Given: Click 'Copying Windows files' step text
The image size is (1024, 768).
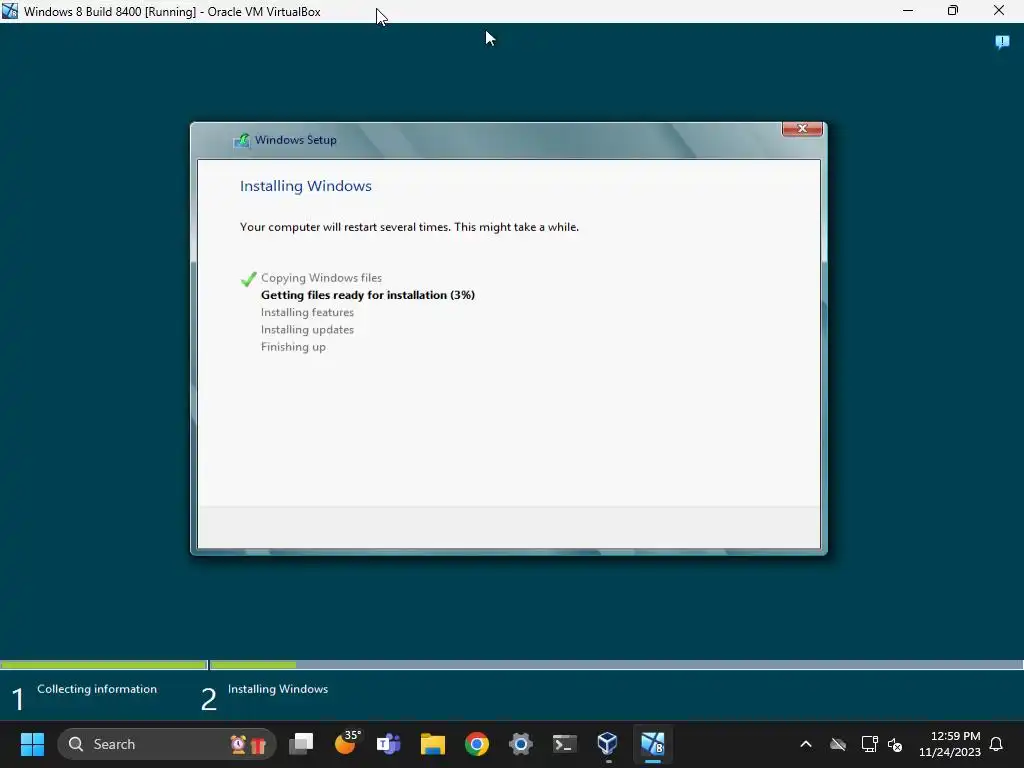Looking at the screenshot, I should (321, 278).
